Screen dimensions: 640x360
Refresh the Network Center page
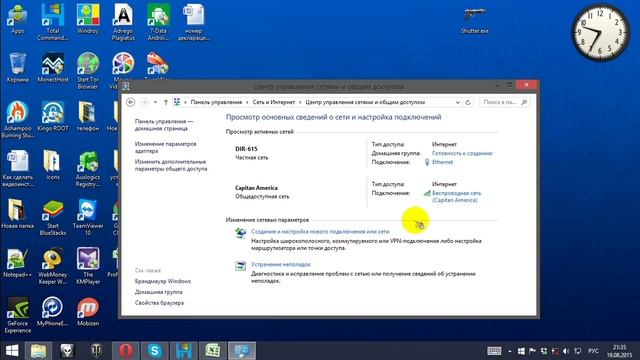(x=468, y=102)
